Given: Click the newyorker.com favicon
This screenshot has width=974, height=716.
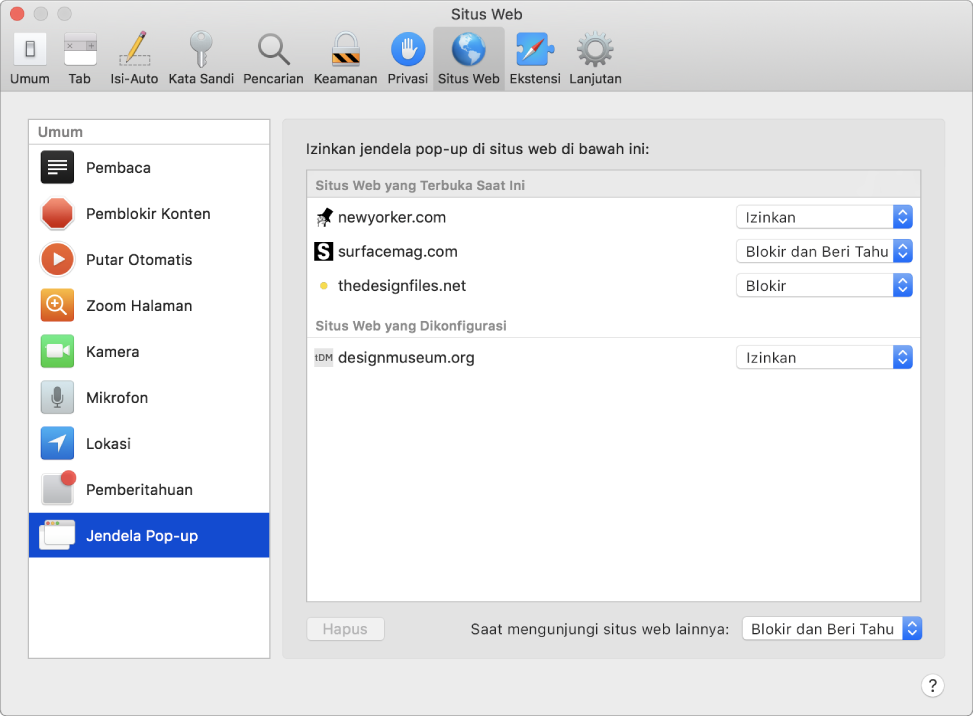Looking at the screenshot, I should click(324, 217).
